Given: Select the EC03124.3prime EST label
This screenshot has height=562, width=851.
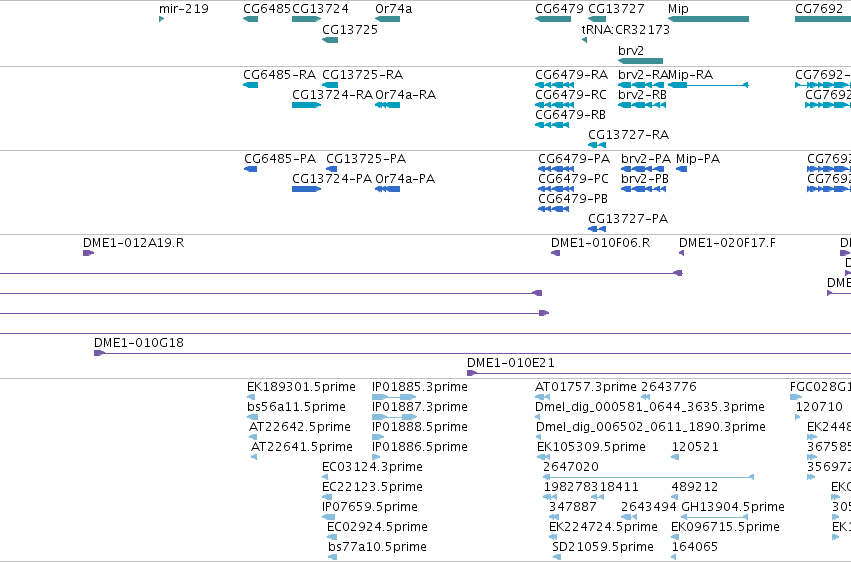Looking at the screenshot, I should point(372,467).
